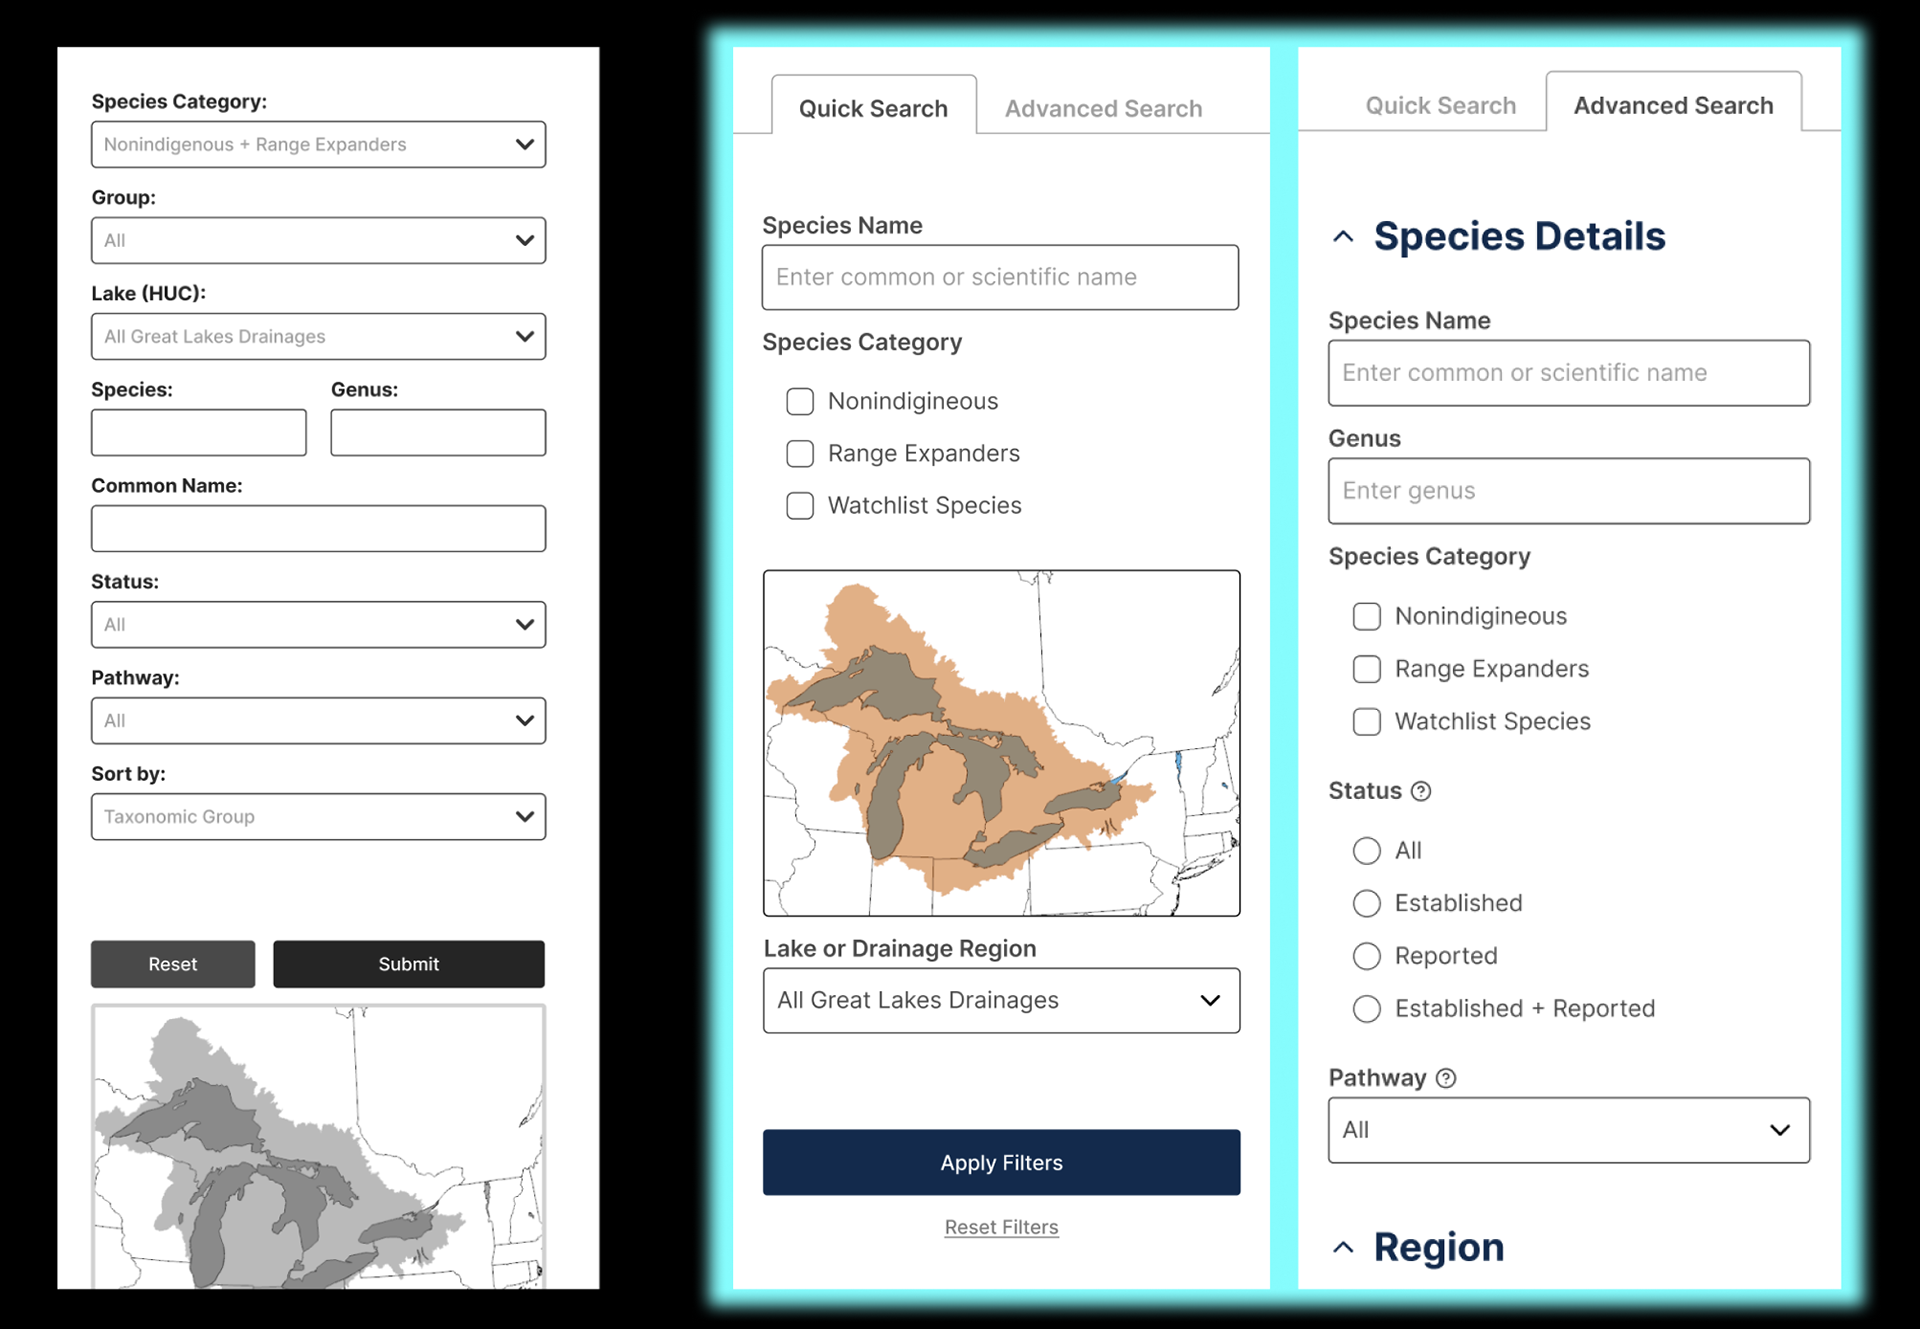Click the Apply Filters button

pyautogui.click(x=1001, y=1162)
